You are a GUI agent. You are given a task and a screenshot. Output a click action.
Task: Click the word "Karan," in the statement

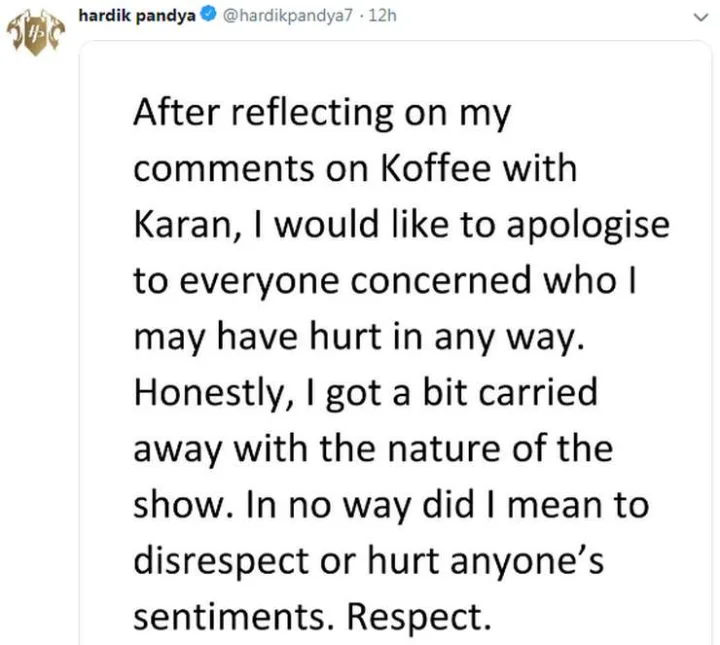(x=187, y=225)
